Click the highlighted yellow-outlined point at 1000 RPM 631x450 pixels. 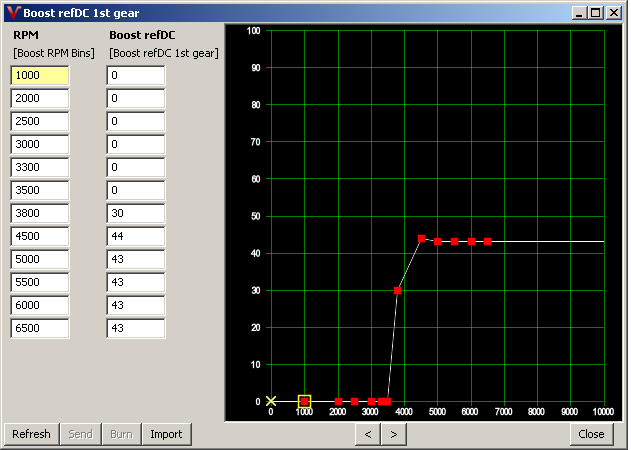point(304,402)
